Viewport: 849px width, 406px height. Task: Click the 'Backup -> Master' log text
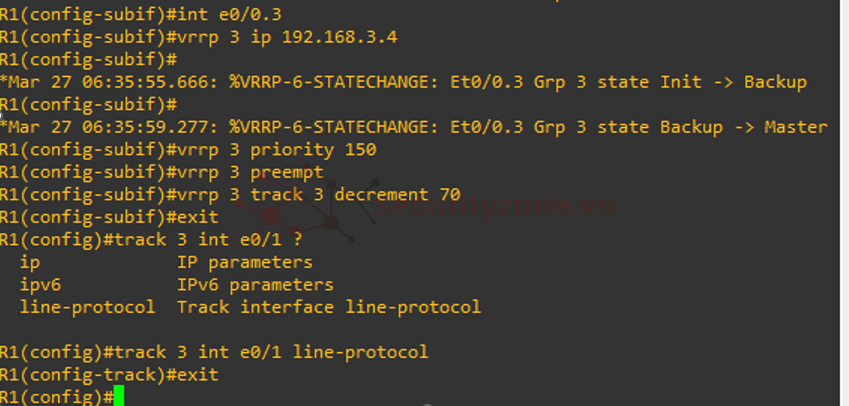[744, 127]
